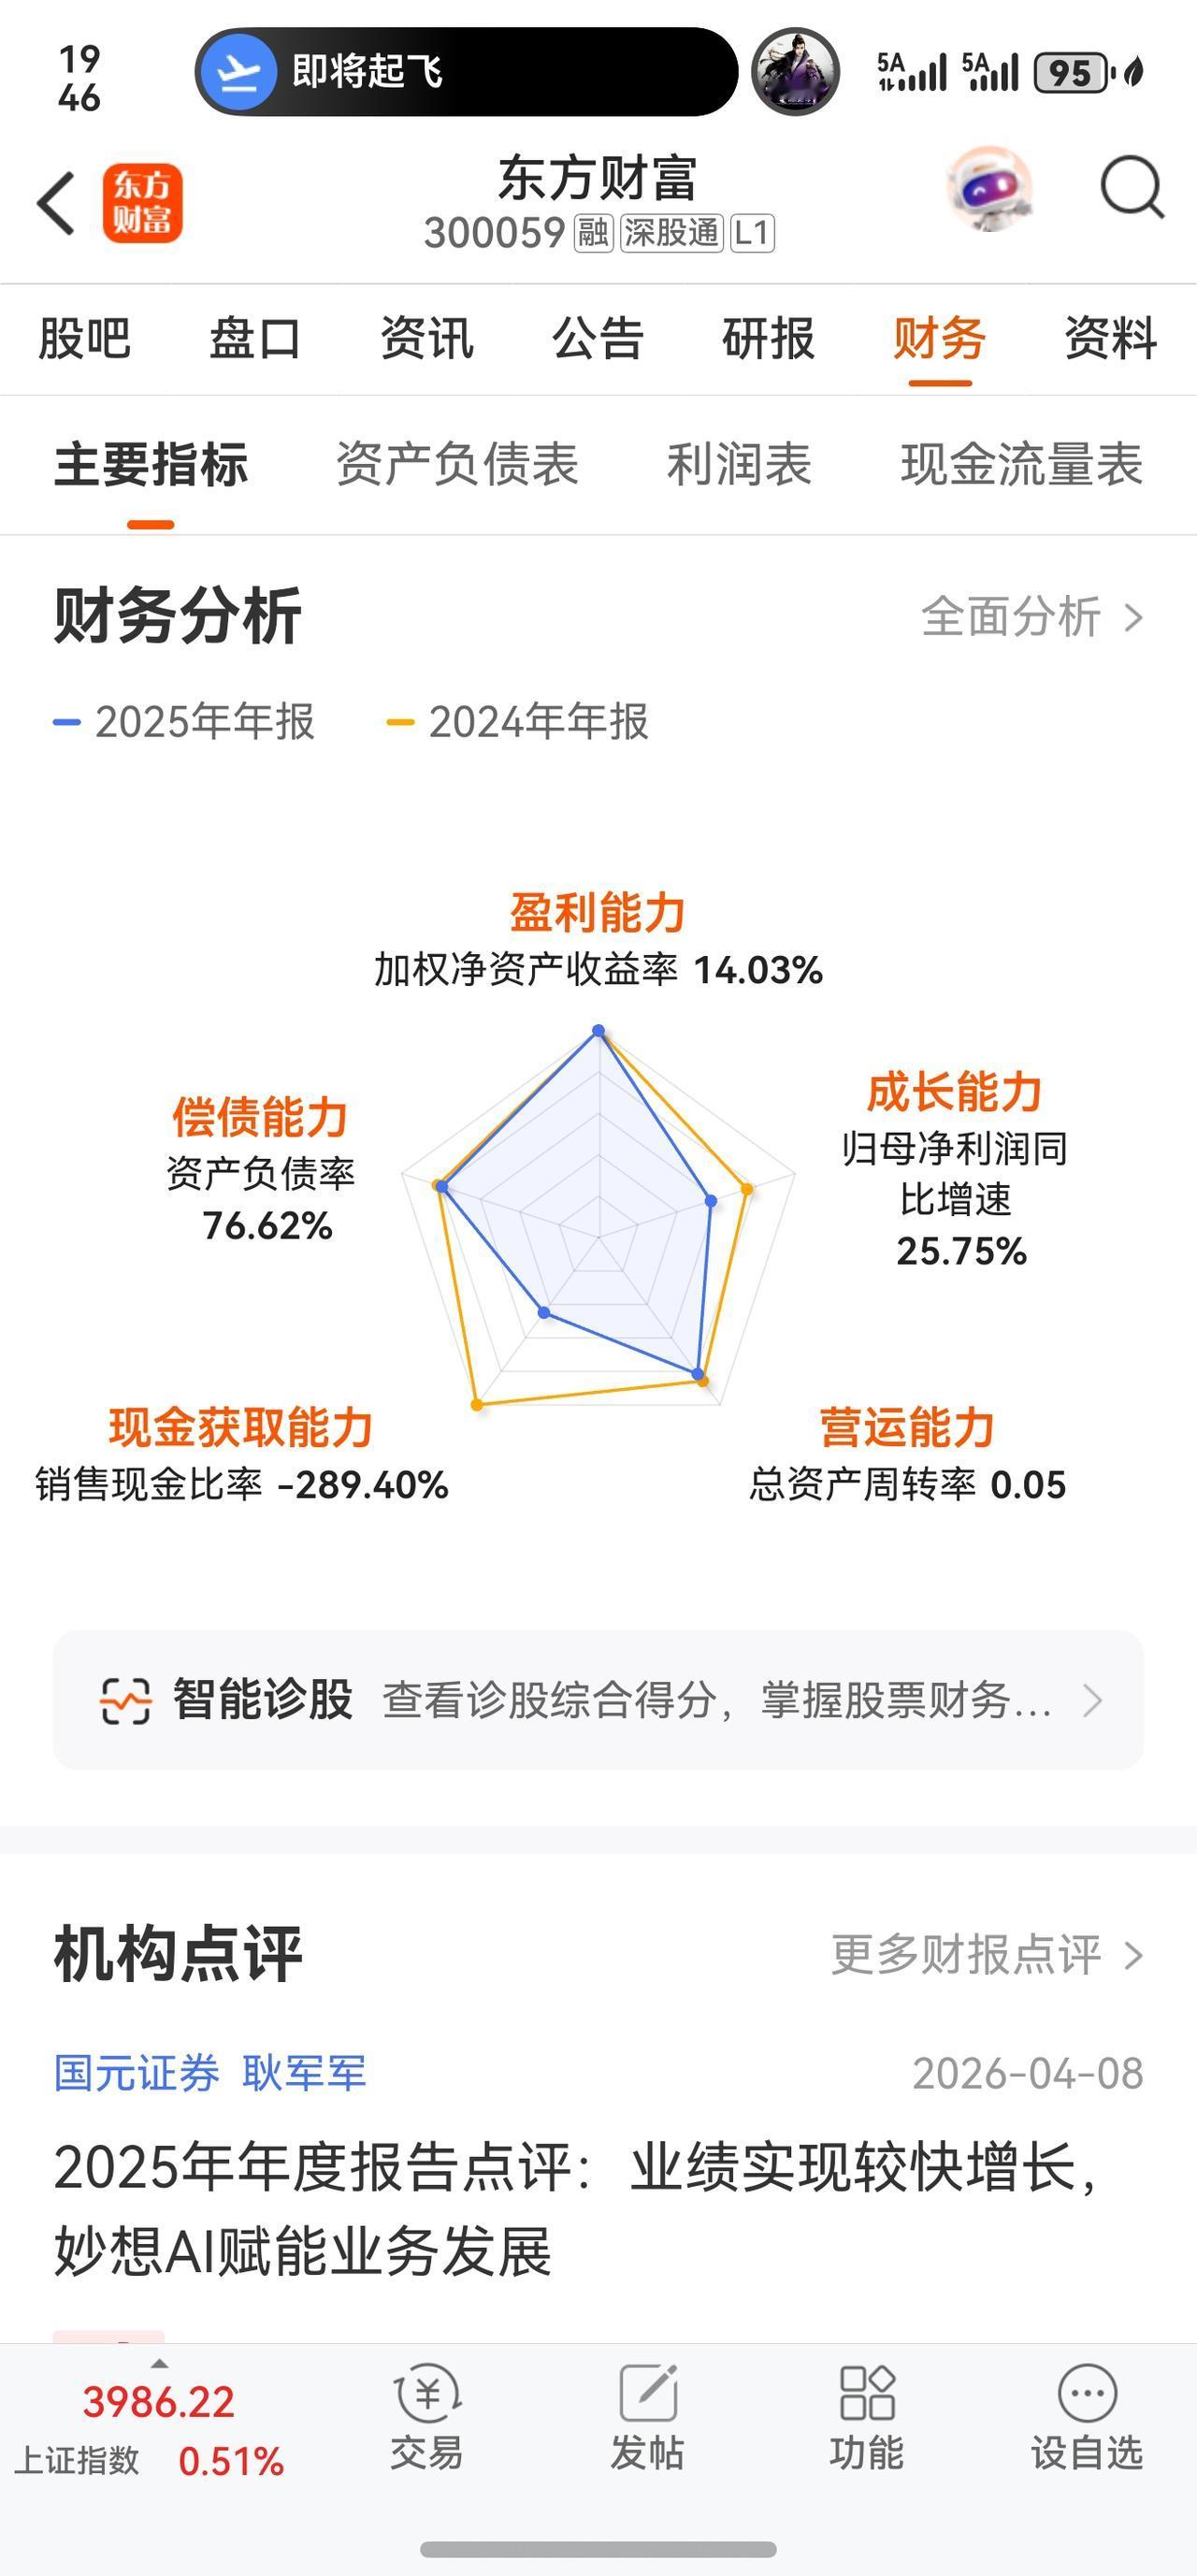Switch to the 利润表 sub-tab
The height and width of the screenshot is (2576, 1197).
click(x=739, y=464)
